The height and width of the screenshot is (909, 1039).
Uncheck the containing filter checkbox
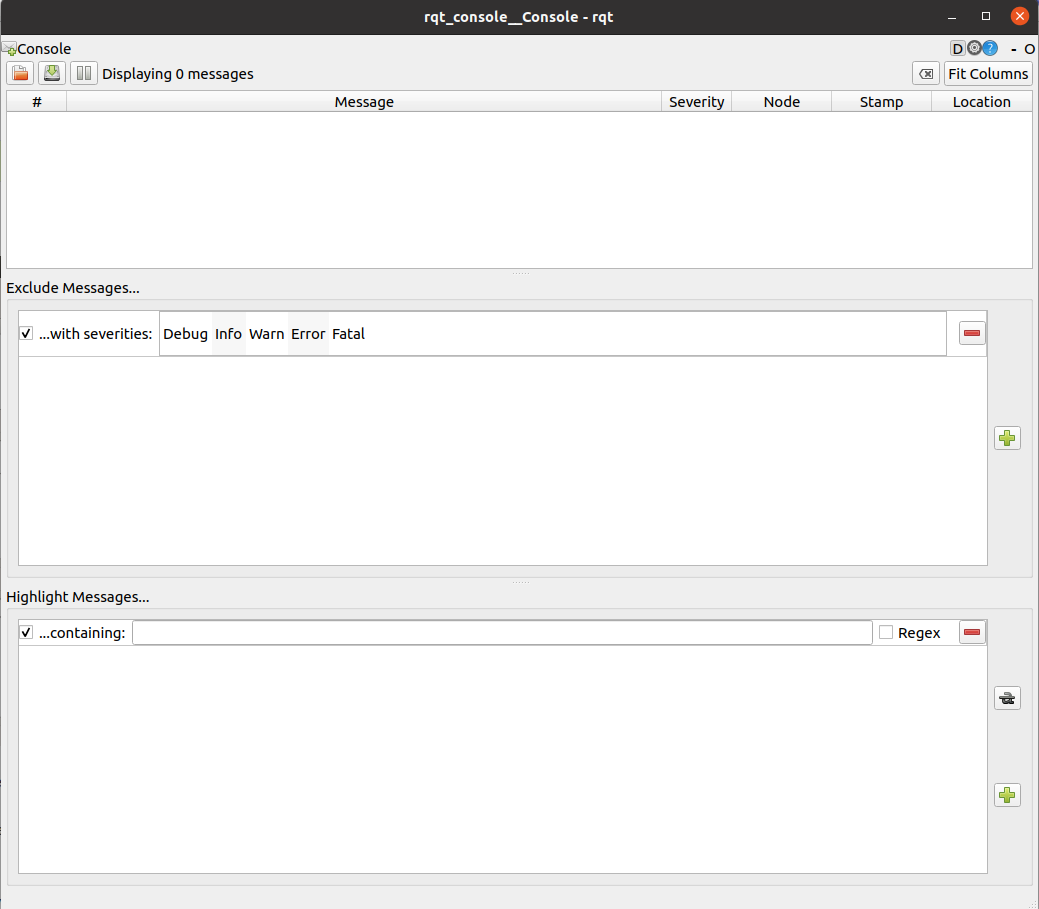click(27, 633)
